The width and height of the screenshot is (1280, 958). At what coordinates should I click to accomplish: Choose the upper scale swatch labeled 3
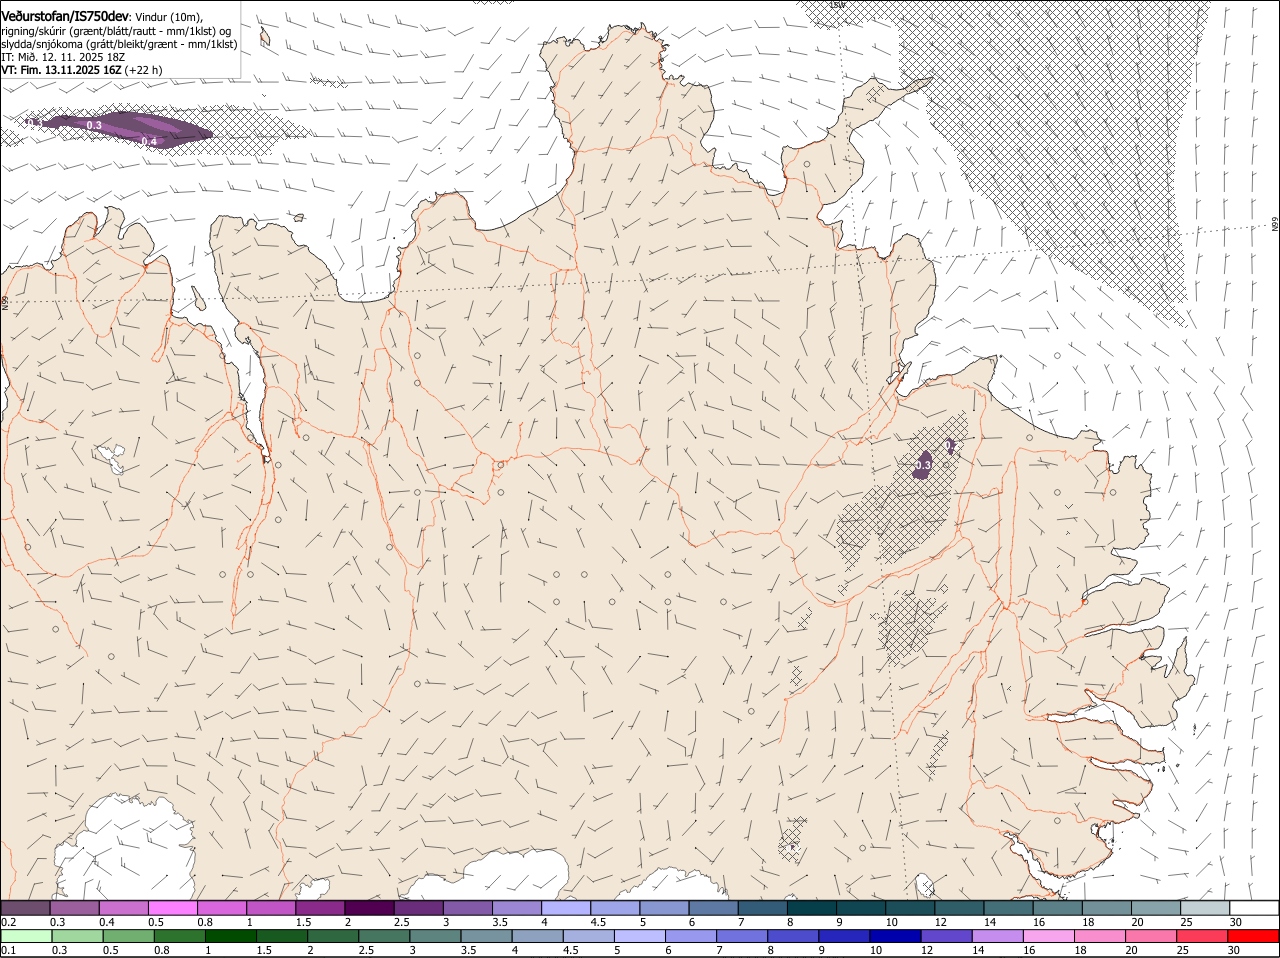(466, 908)
